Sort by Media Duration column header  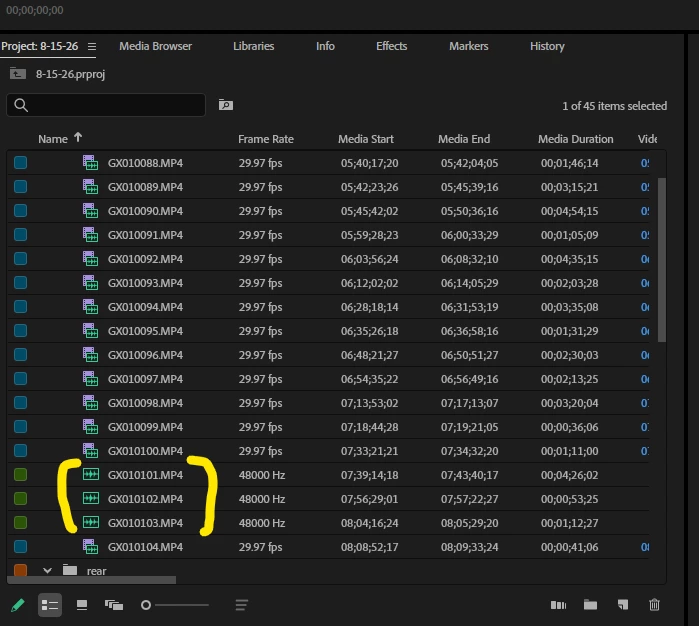point(576,139)
